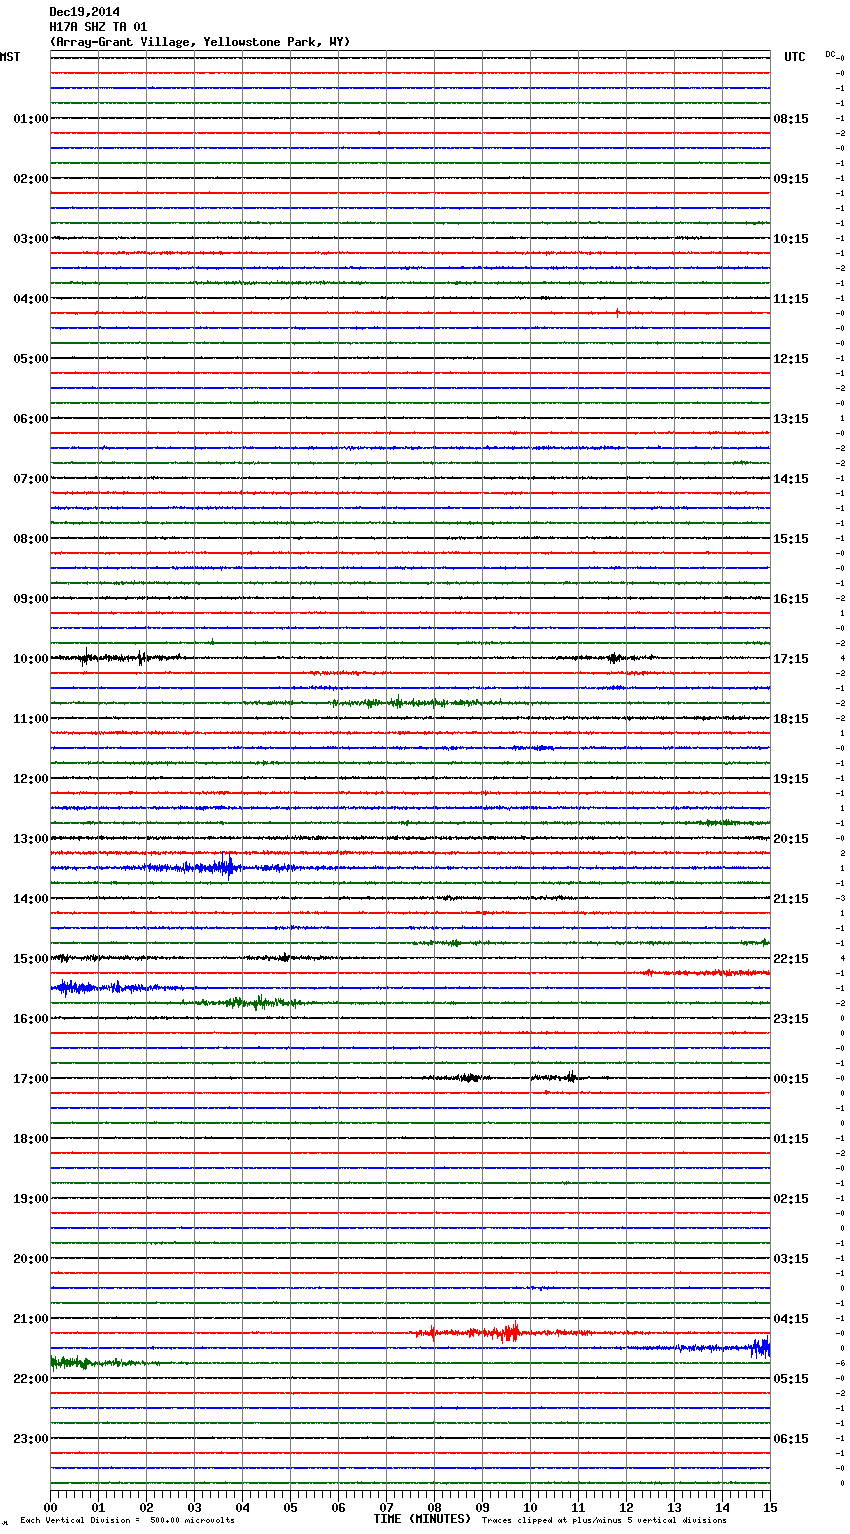Click the 20:15 UTC time label
Viewport: 850px width, 1534px height.
(791, 839)
